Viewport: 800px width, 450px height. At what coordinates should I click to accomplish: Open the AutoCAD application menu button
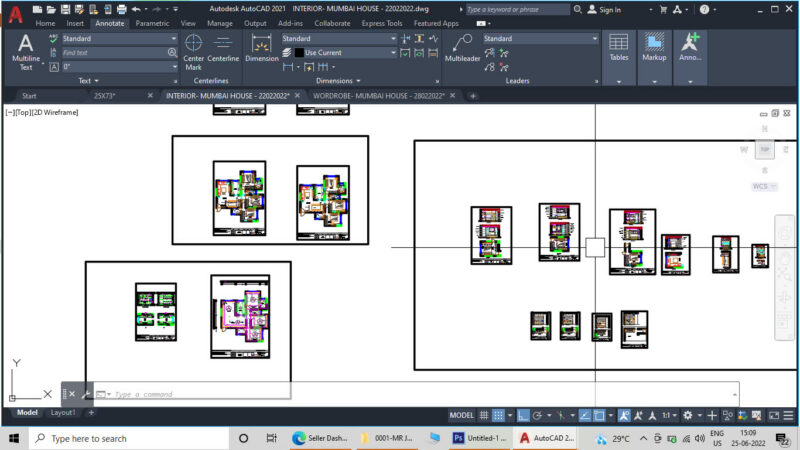(x=15, y=14)
